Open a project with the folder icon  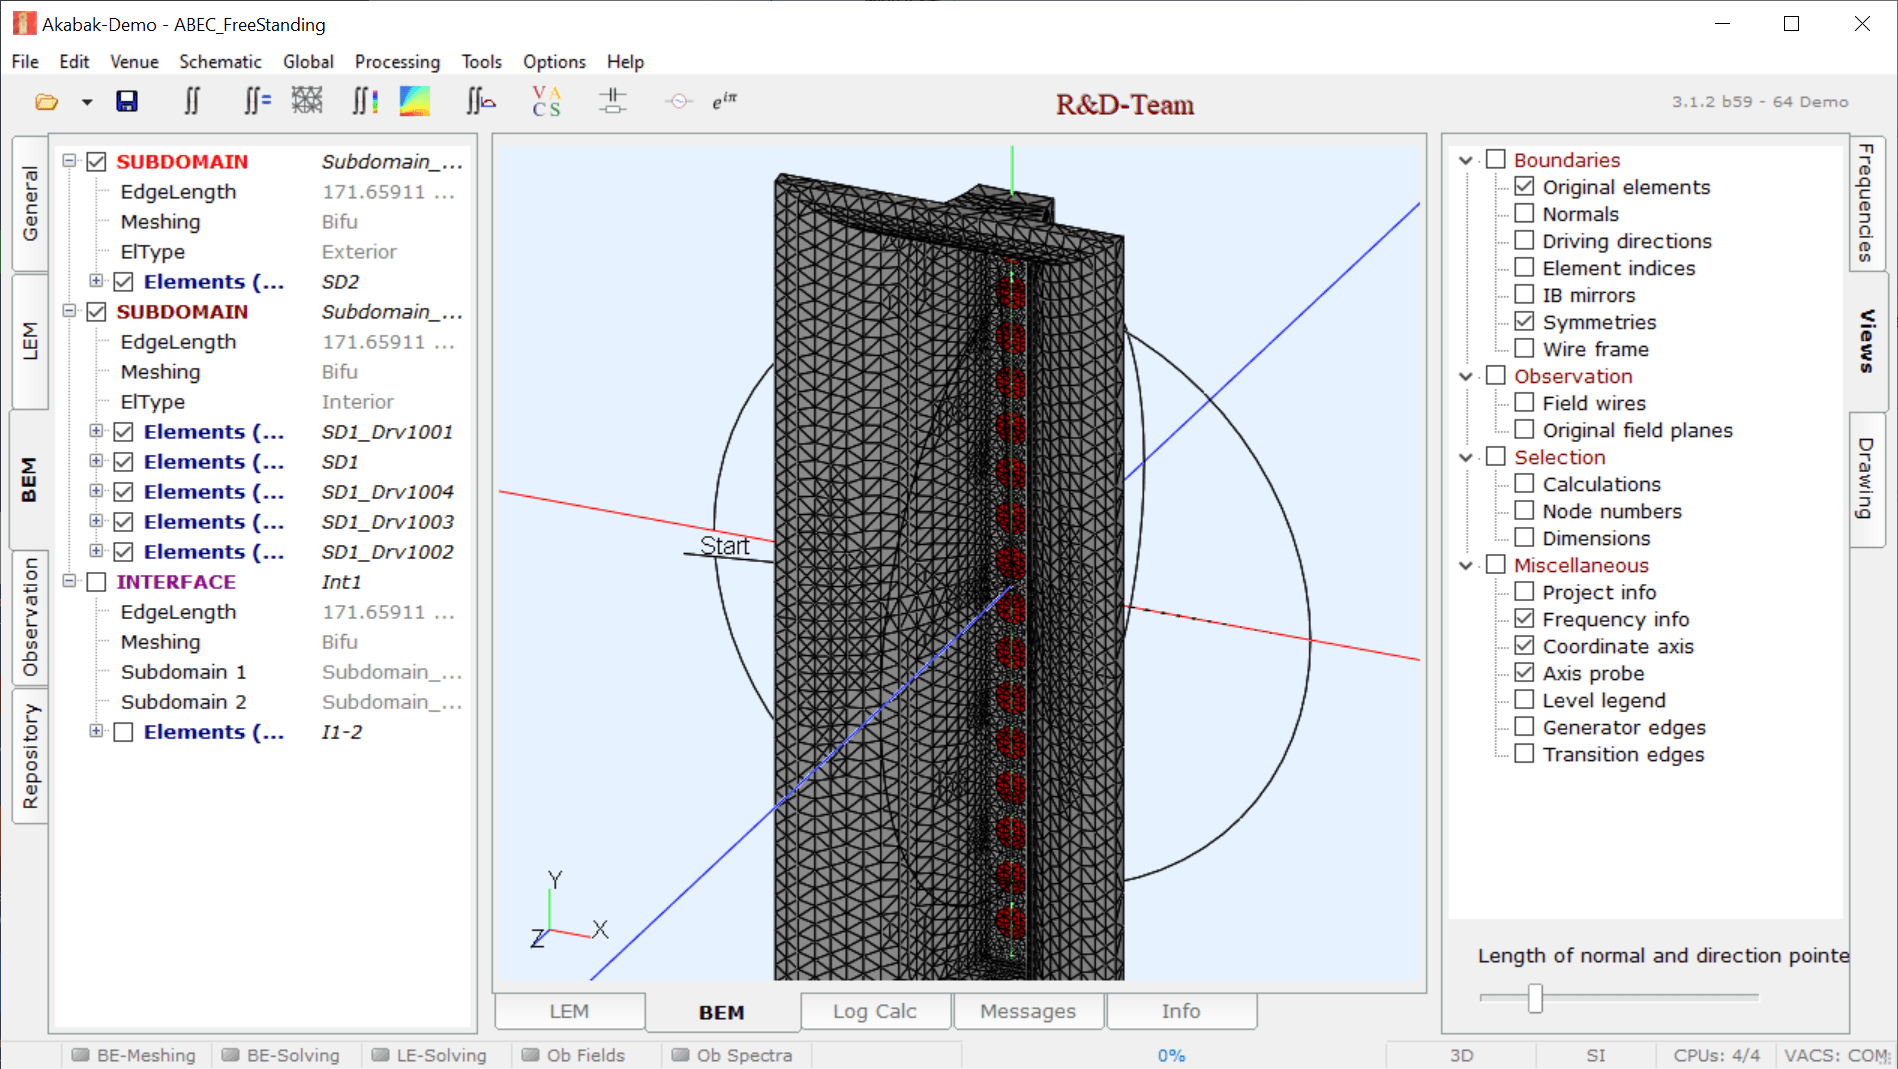tap(46, 102)
